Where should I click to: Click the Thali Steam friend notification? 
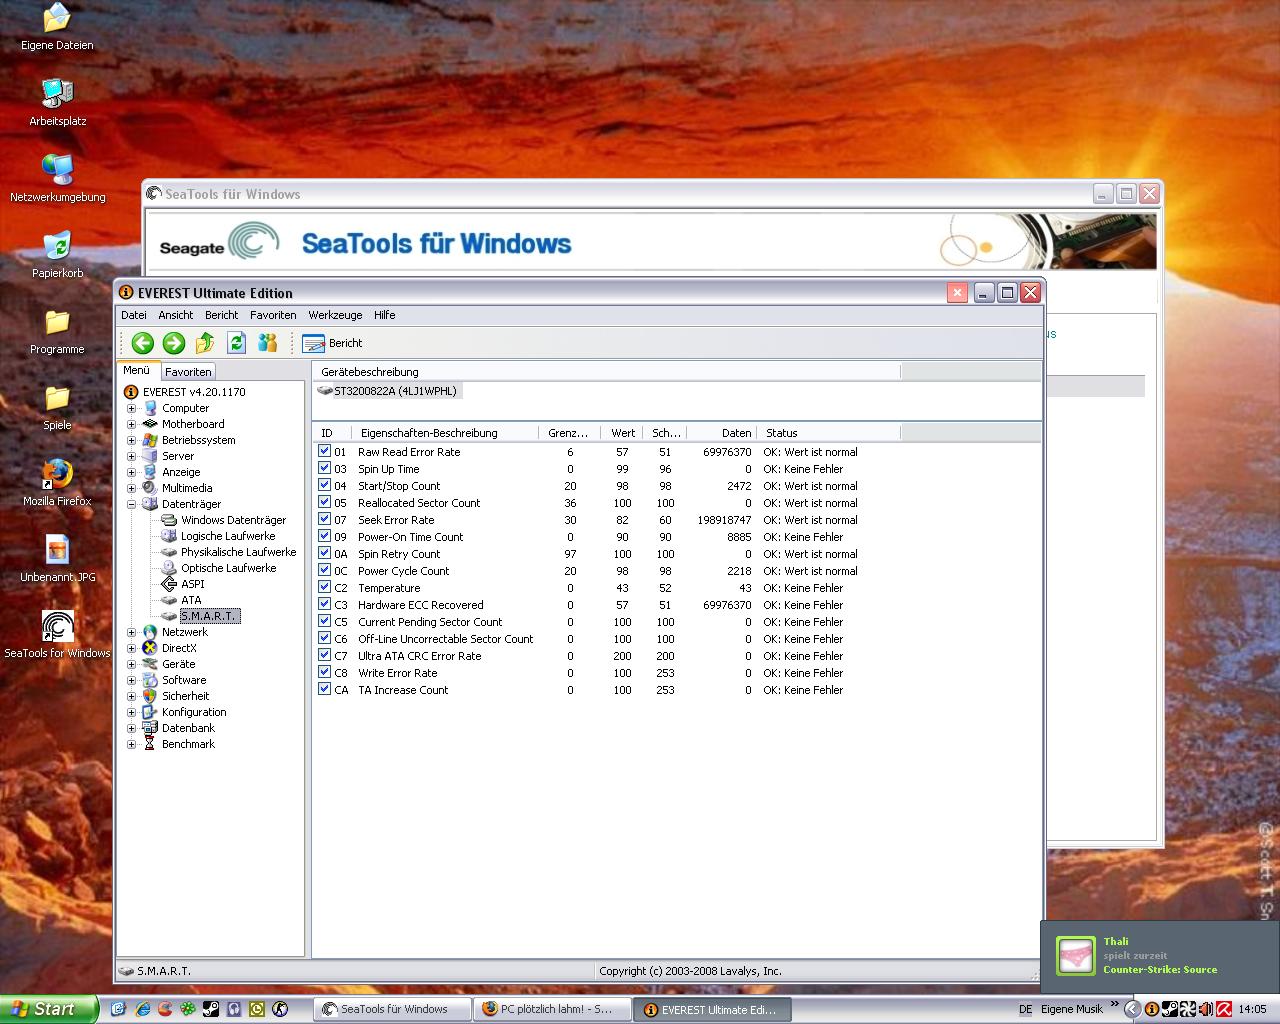pos(1159,956)
